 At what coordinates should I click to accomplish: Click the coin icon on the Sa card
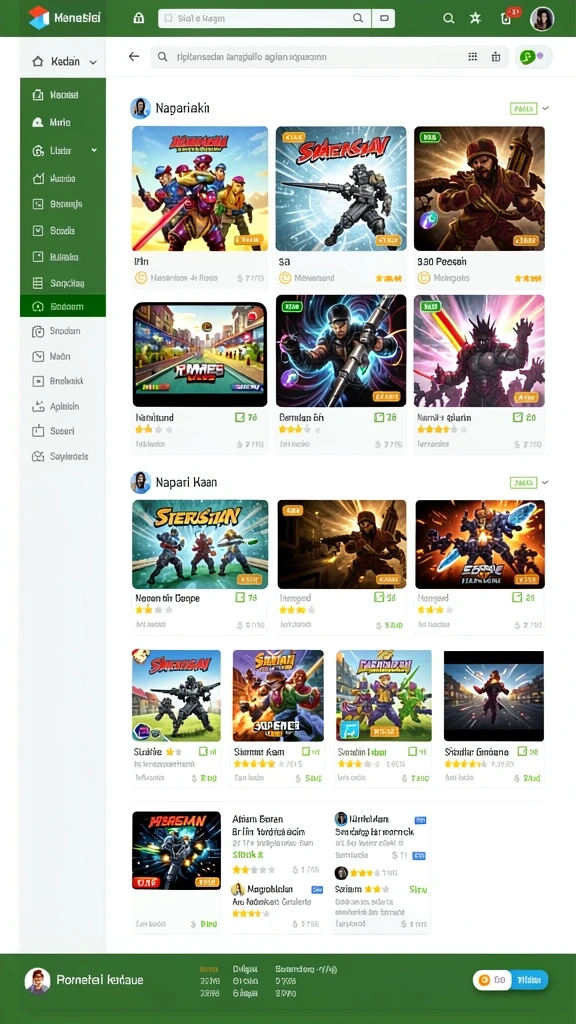click(x=285, y=278)
